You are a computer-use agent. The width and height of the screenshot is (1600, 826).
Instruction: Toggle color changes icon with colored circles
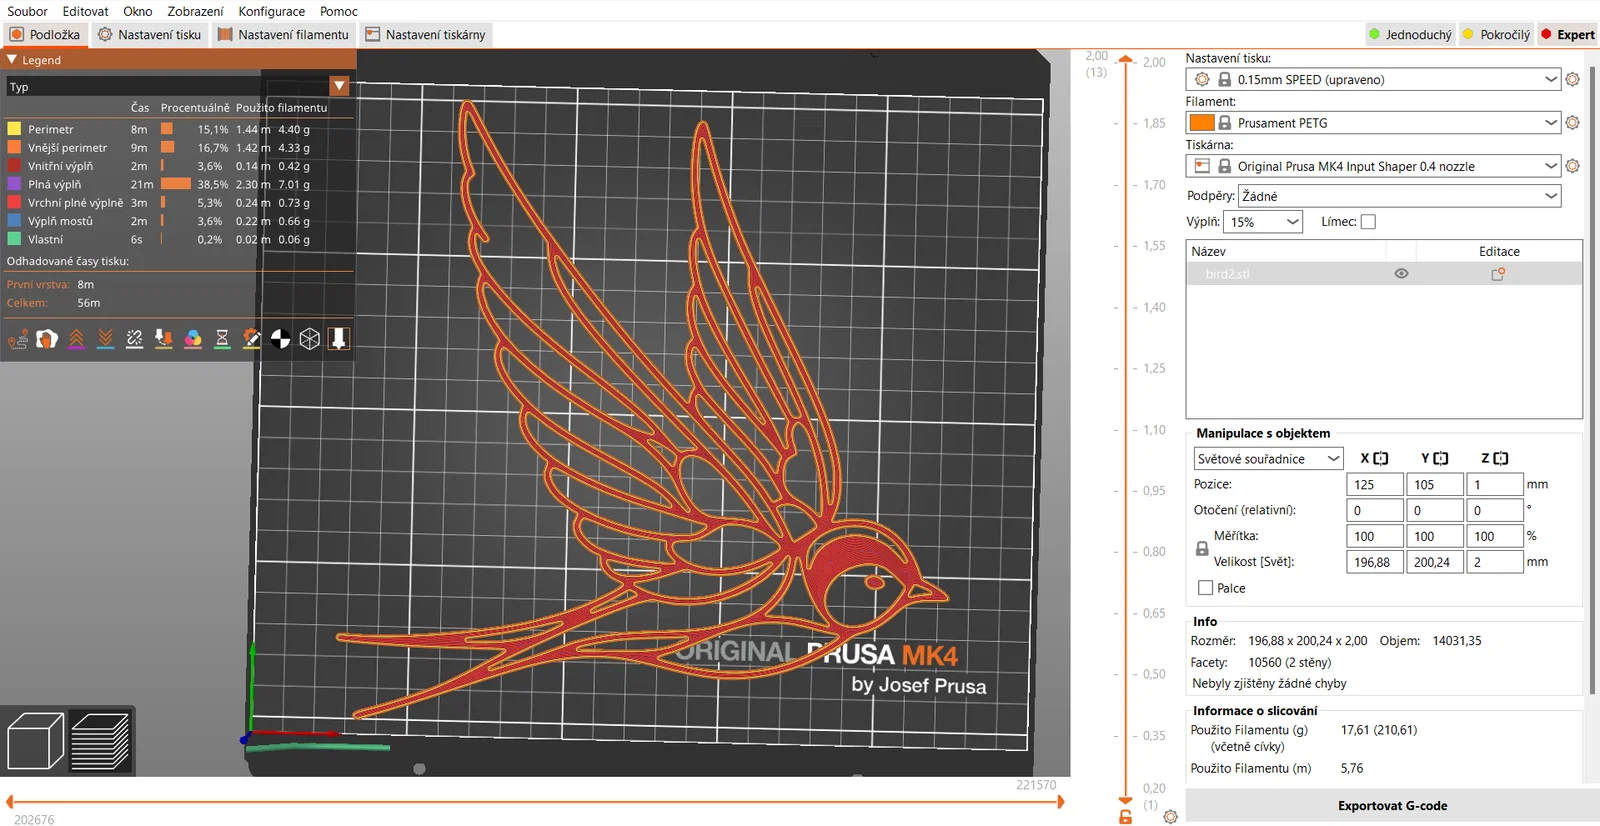pyautogui.click(x=193, y=339)
